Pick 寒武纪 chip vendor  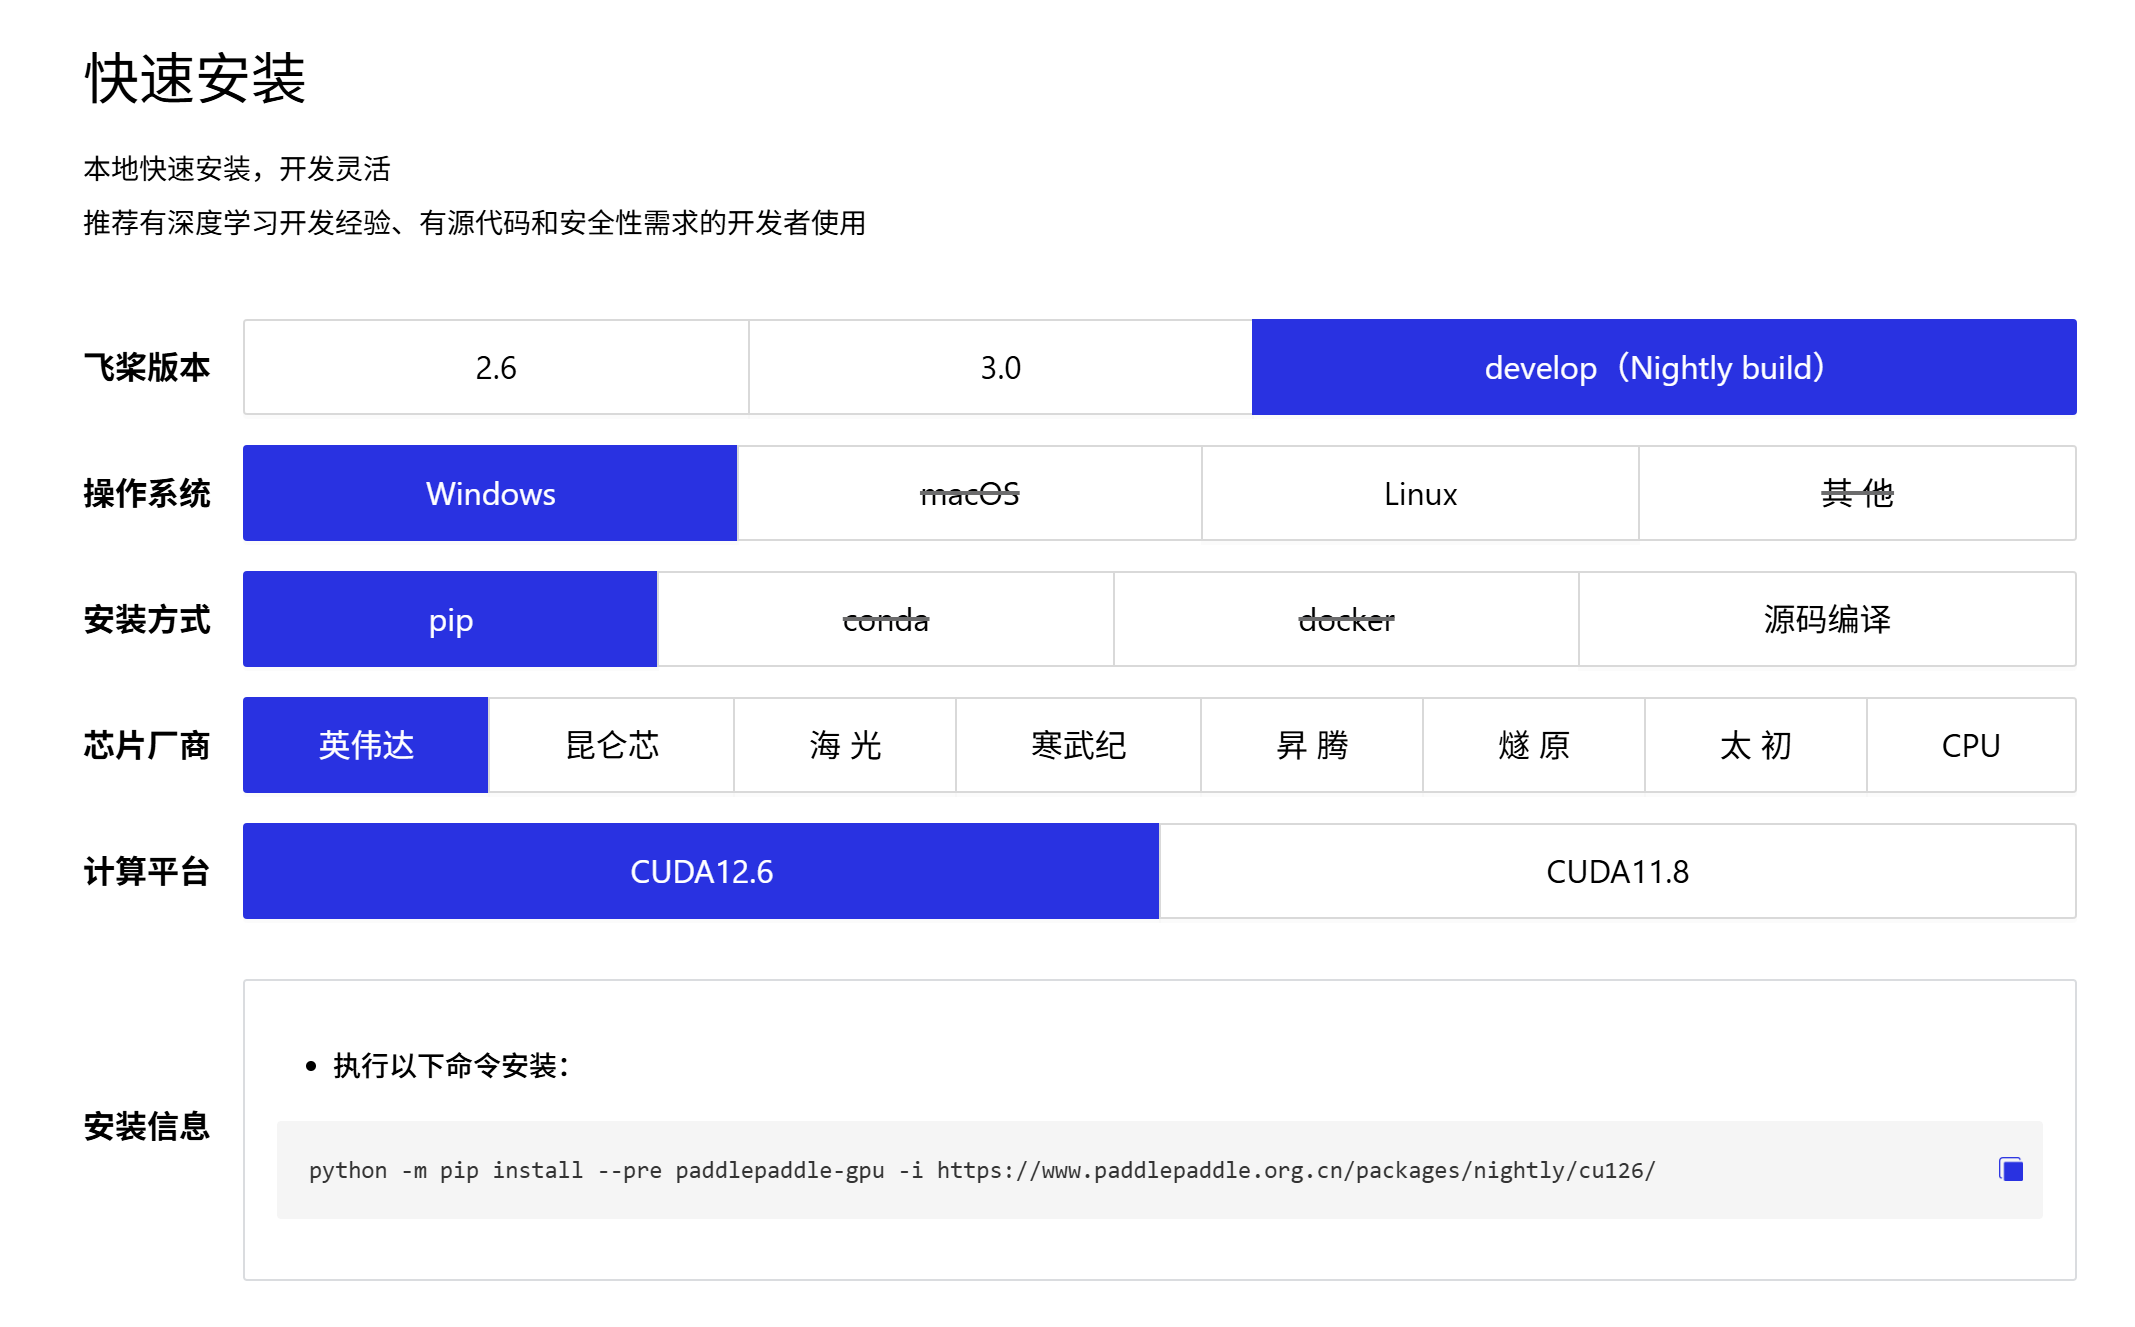1078,745
